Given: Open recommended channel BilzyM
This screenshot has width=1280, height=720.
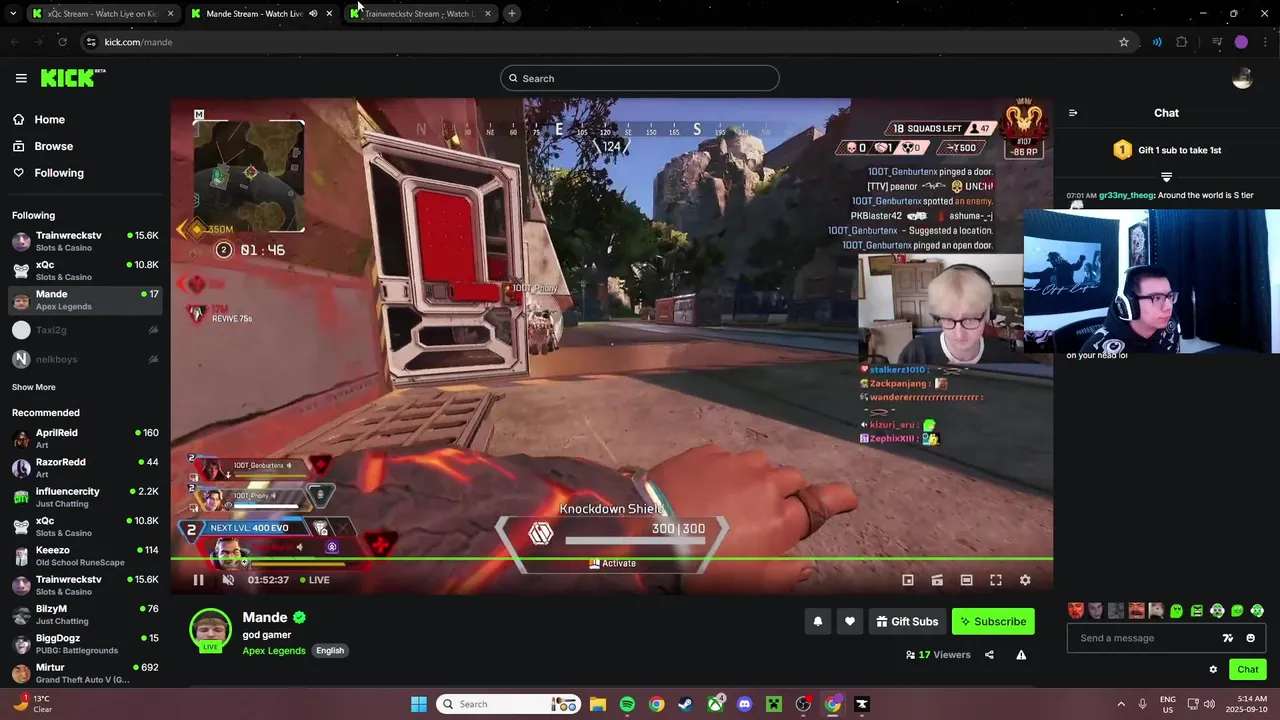Looking at the screenshot, I should point(85,614).
